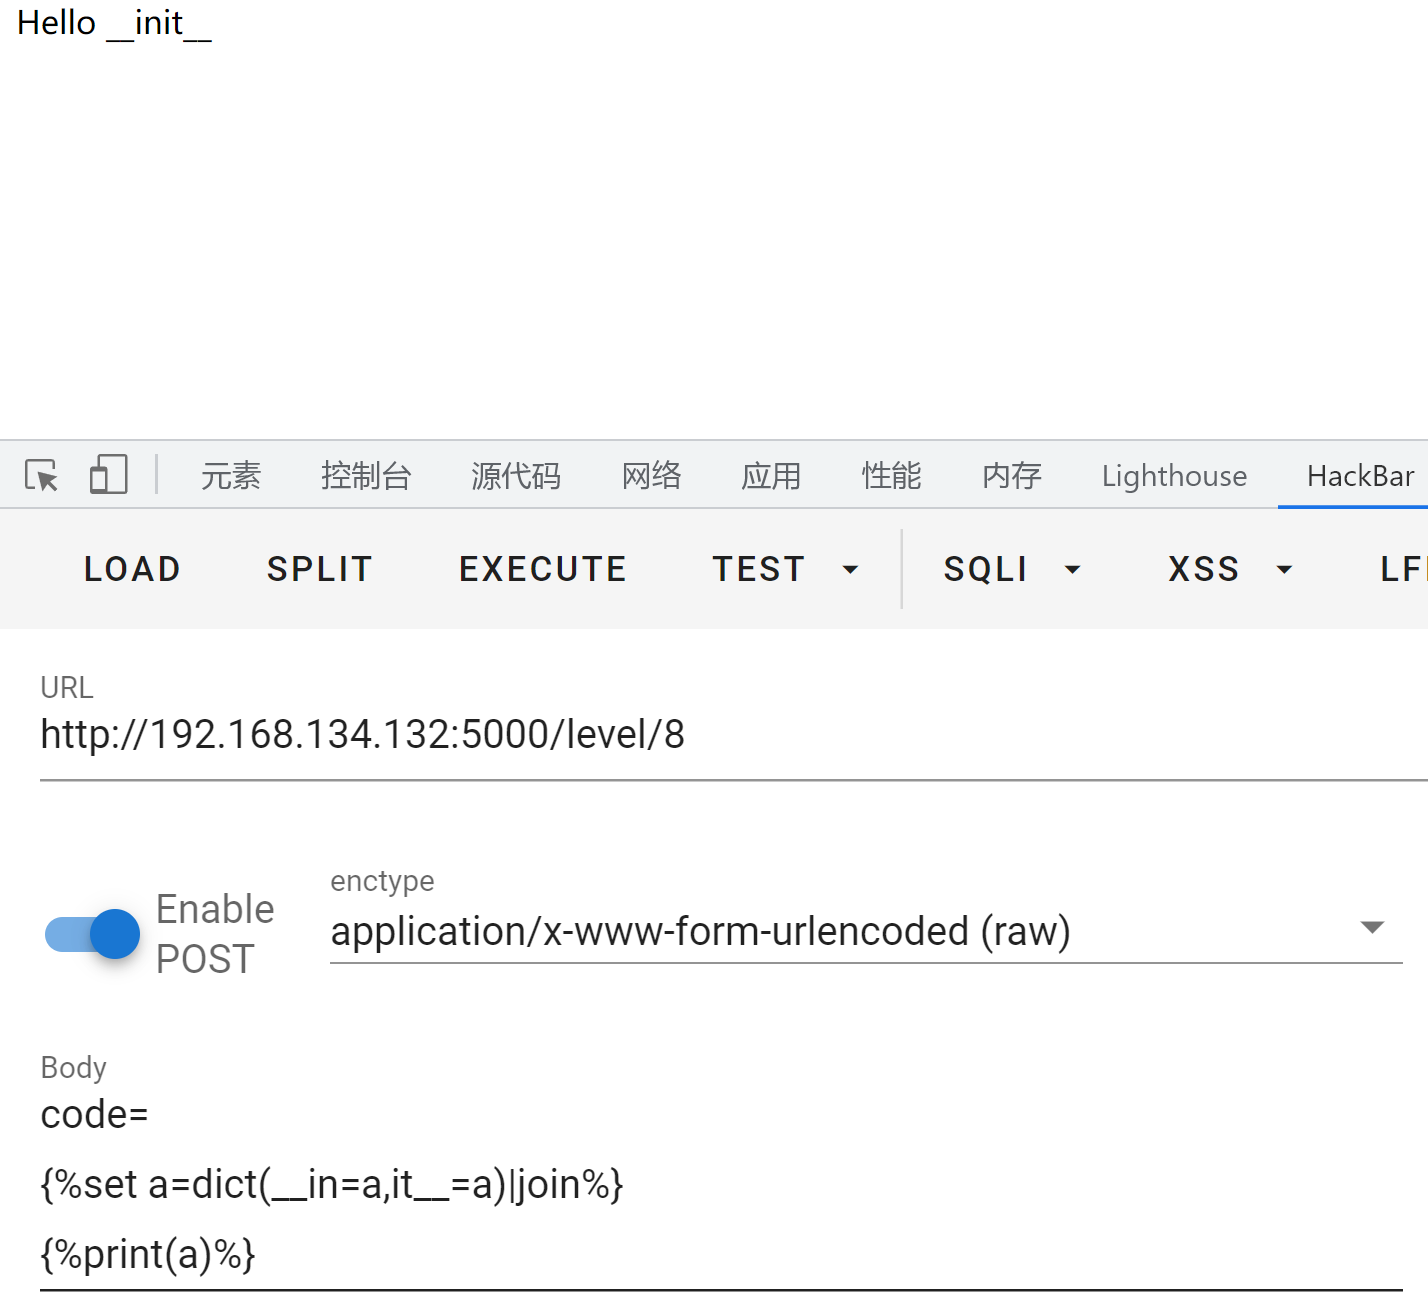Open the 应用 (Application) tab

tap(771, 476)
